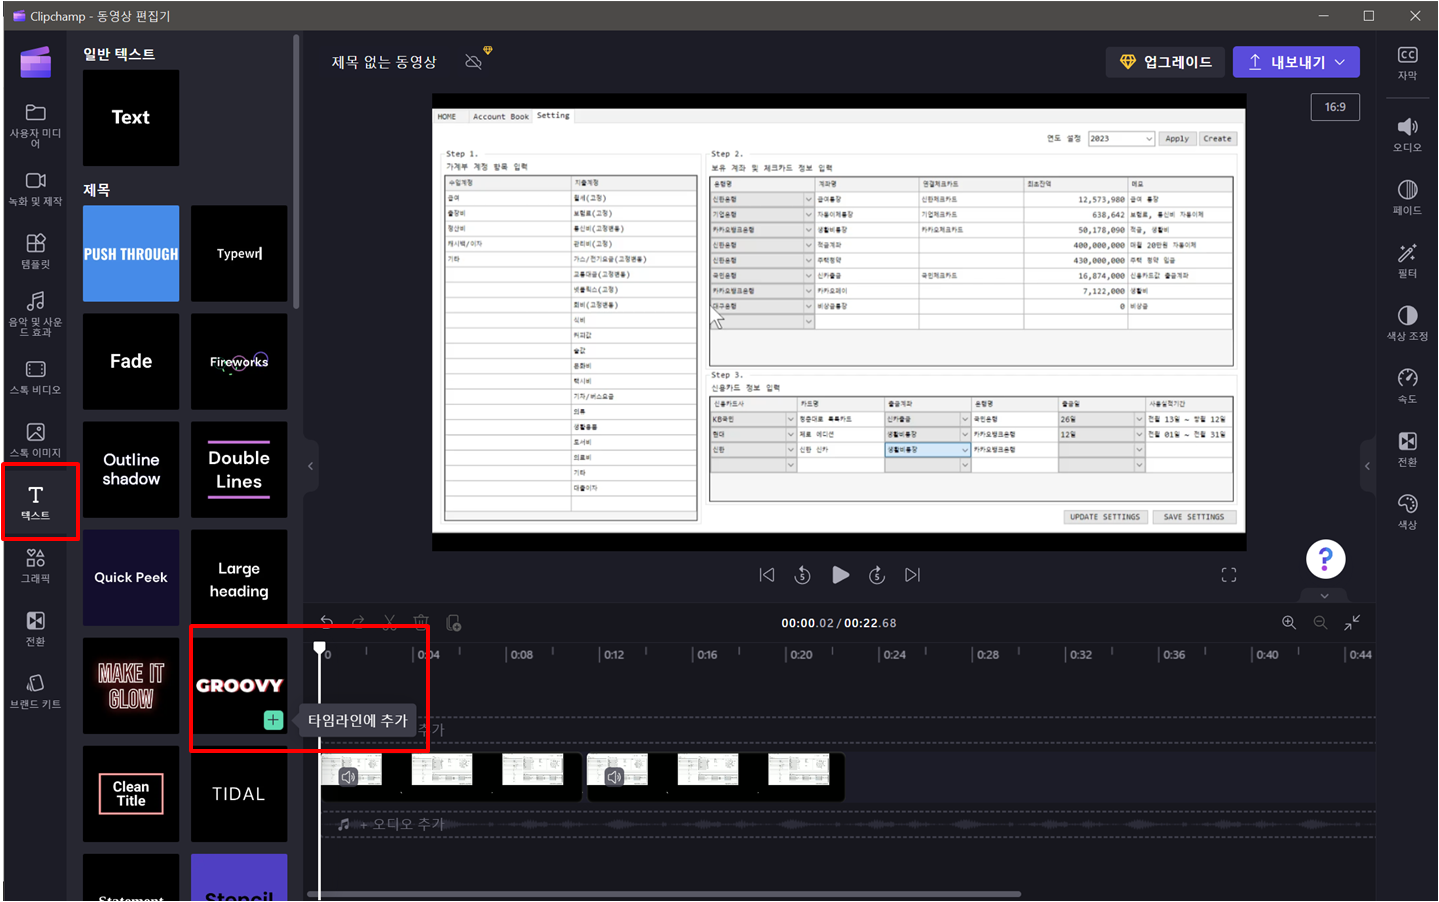Expand the right property panel
1439x902 pixels.
click(x=1367, y=466)
